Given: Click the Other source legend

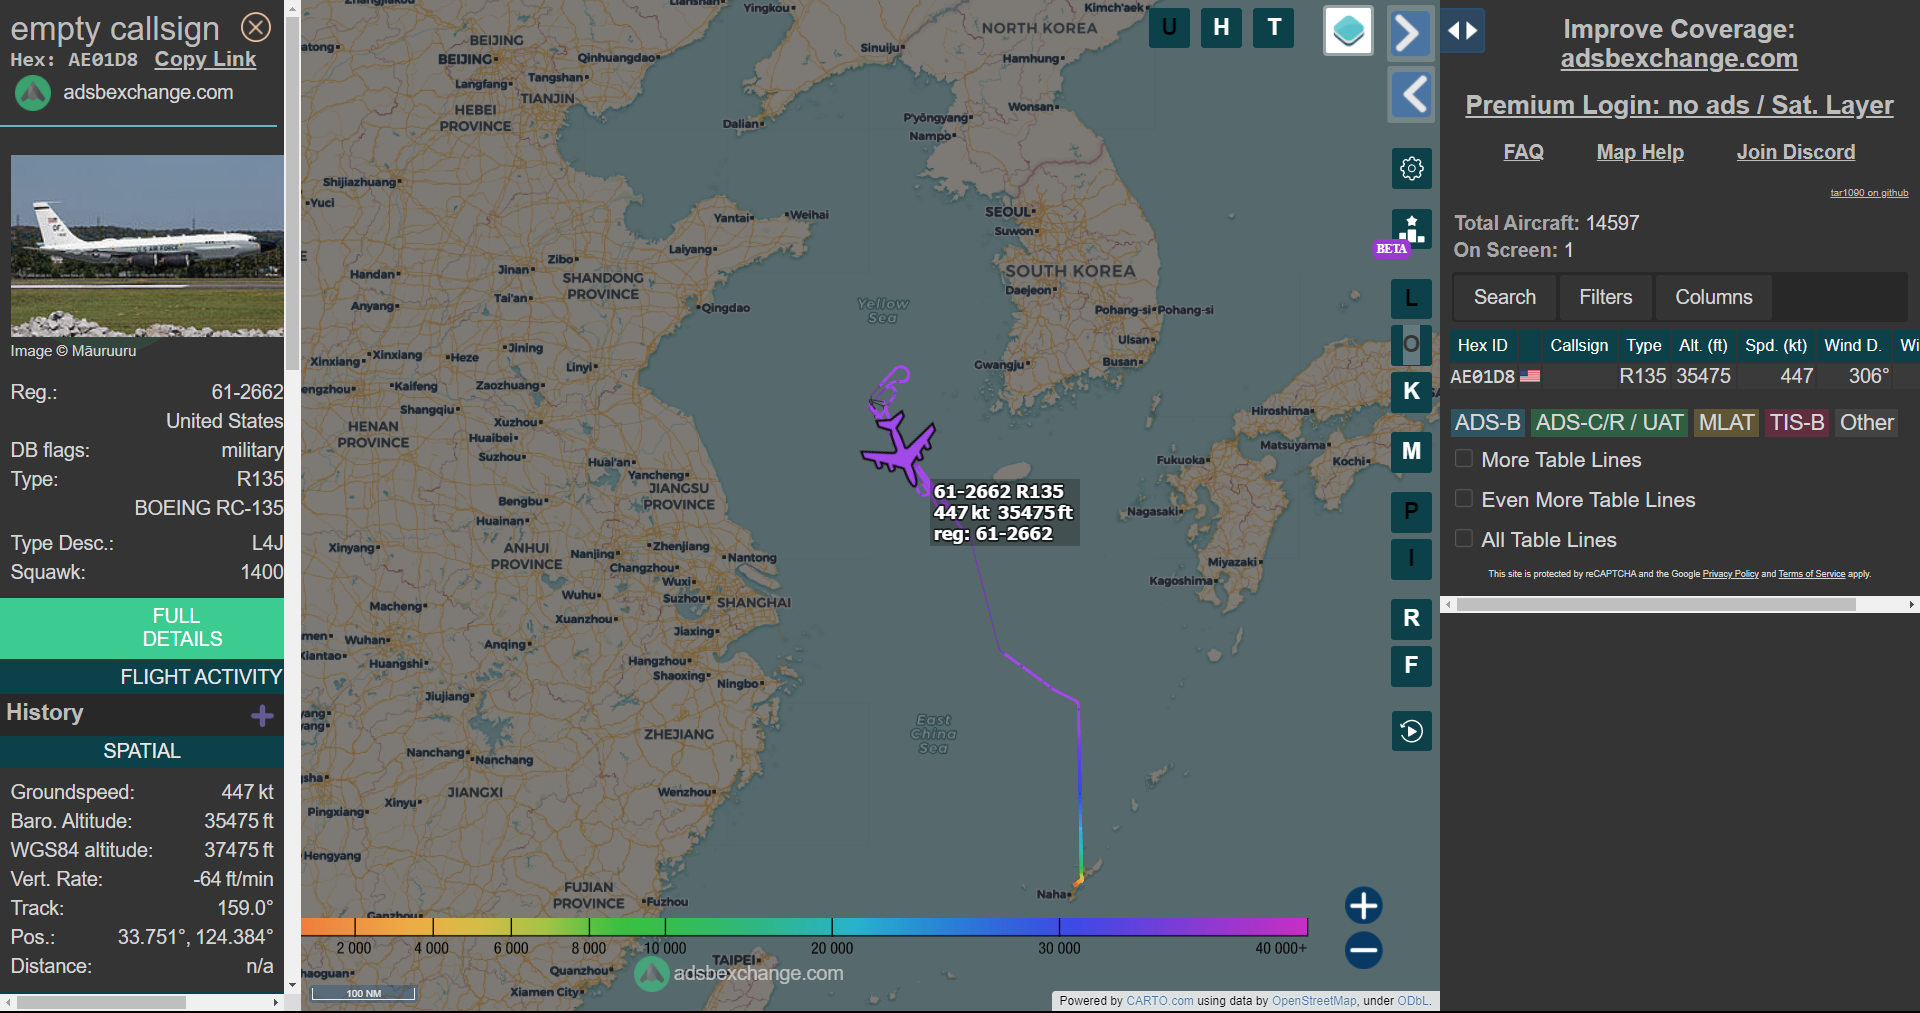Looking at the screenshot, I should pyautogui.click(x=1866, y=423).
